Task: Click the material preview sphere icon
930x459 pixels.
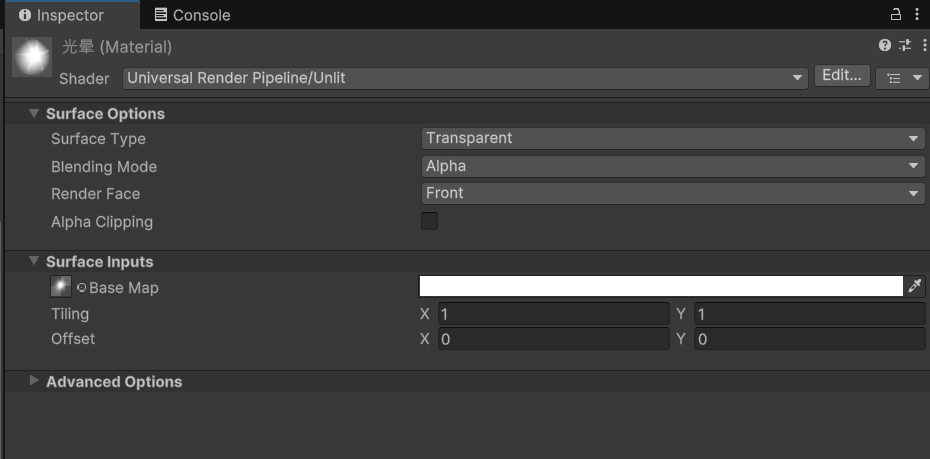Action: click(x=31, y=58)
